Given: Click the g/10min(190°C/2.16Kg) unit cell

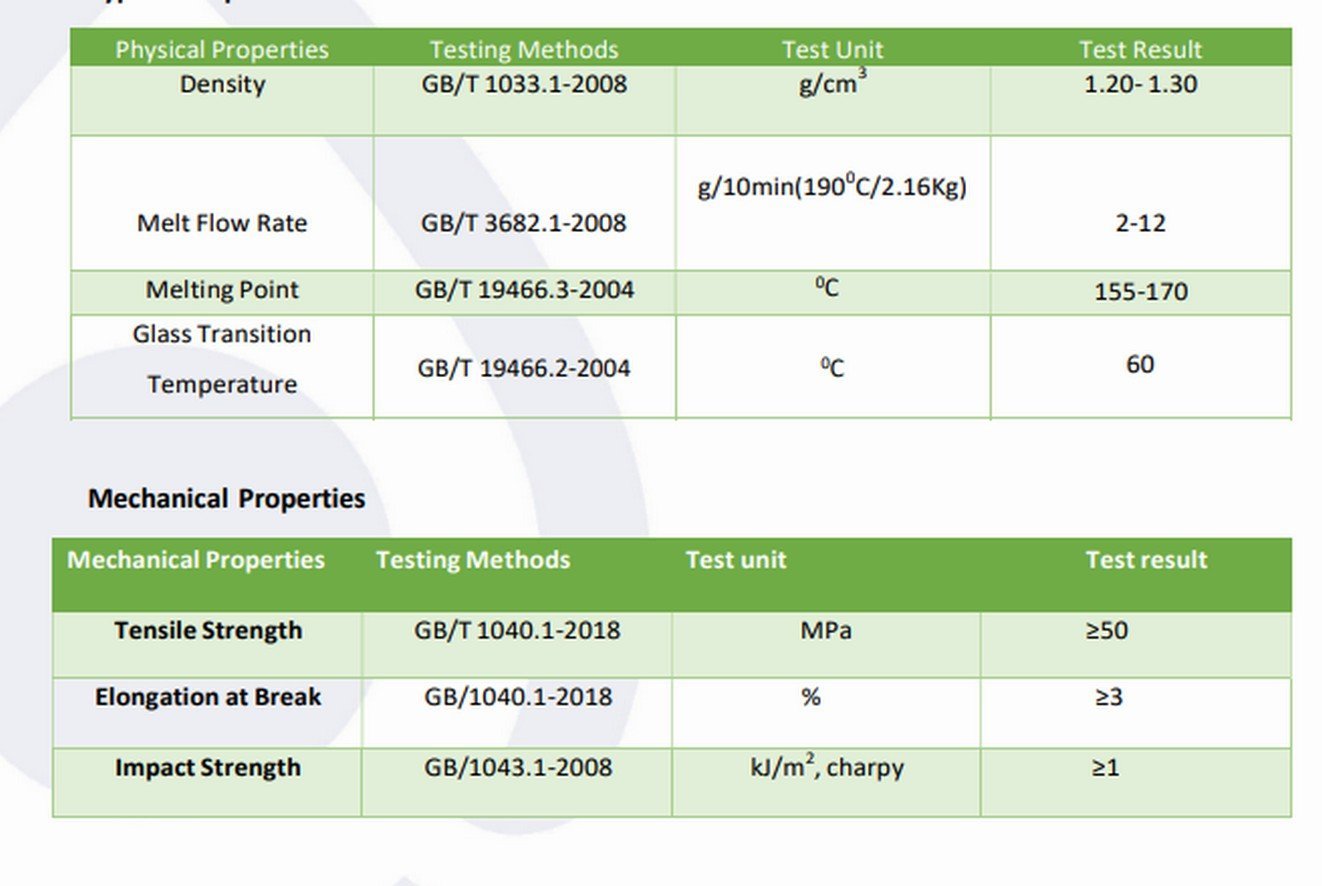Looking at the screenshot, I should point(832,187).
